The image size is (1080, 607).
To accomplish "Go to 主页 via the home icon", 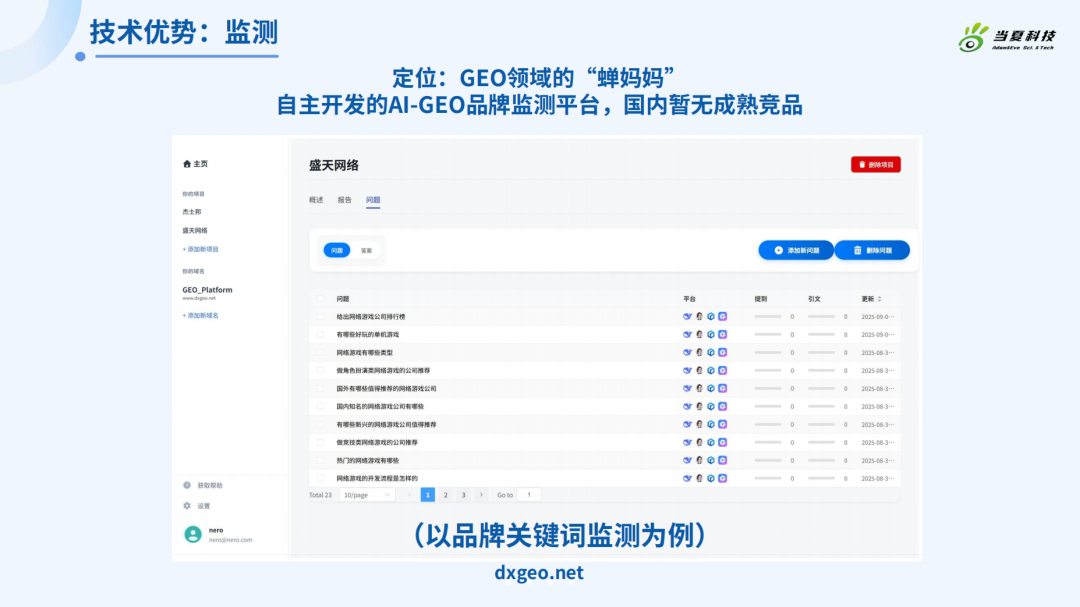I will (187, 164).
